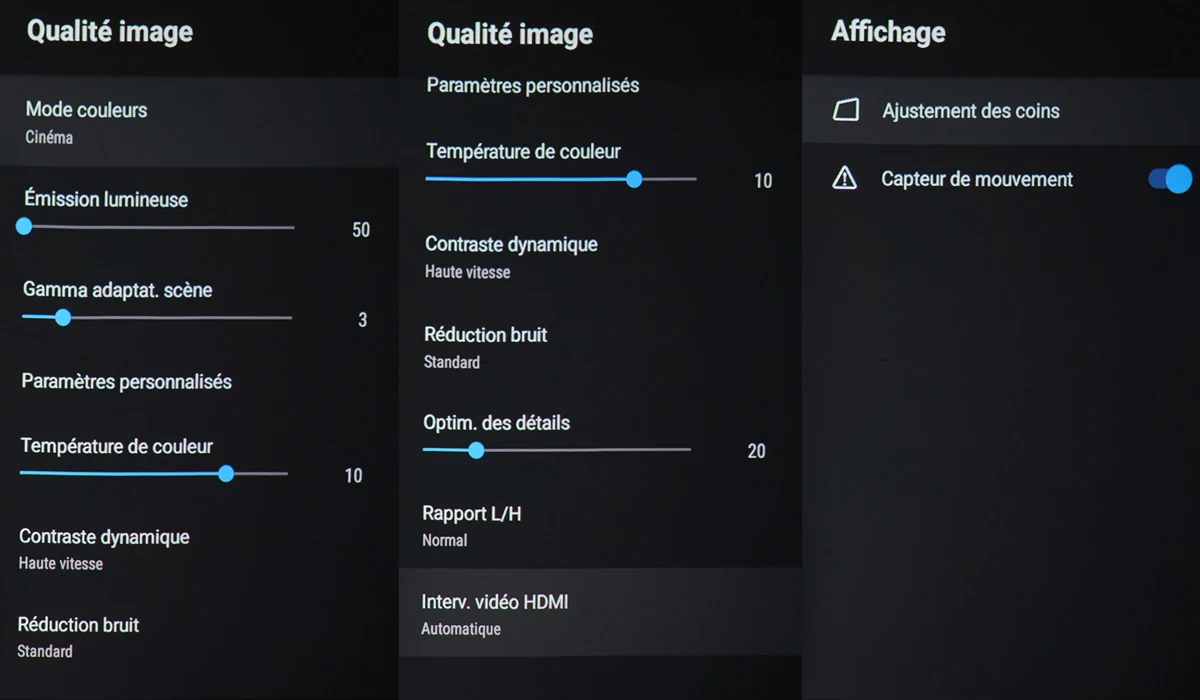Image resolution: width=1200 pixels, height=700 pixels.
Task: Click the Gamma adaptat. scène slider handle
Action: tap(63, 318)
